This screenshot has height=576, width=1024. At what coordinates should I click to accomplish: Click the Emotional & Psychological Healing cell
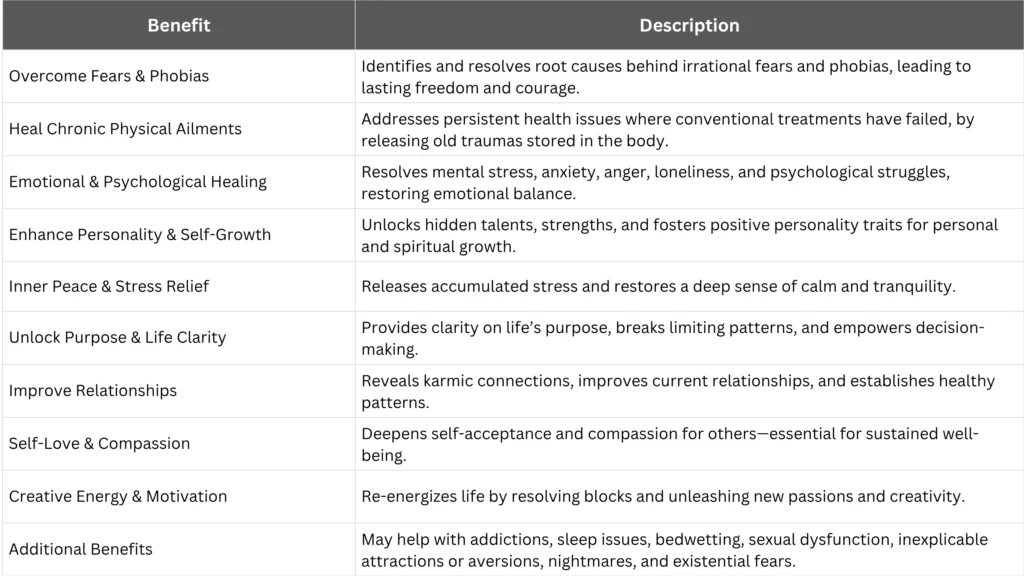pyautogui.click(x=138, y=182)
